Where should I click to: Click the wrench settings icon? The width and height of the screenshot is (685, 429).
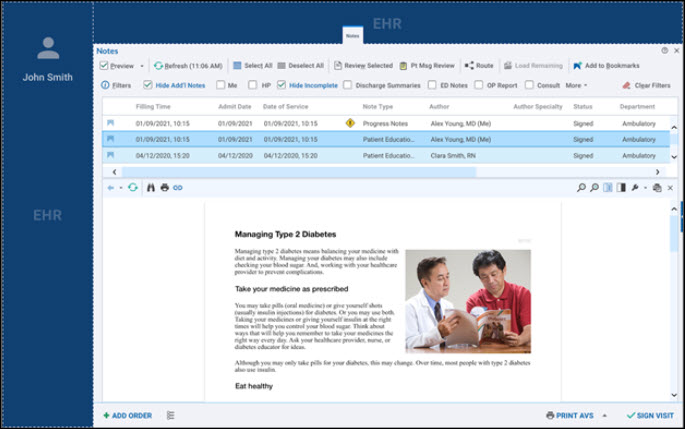point(634,187)
